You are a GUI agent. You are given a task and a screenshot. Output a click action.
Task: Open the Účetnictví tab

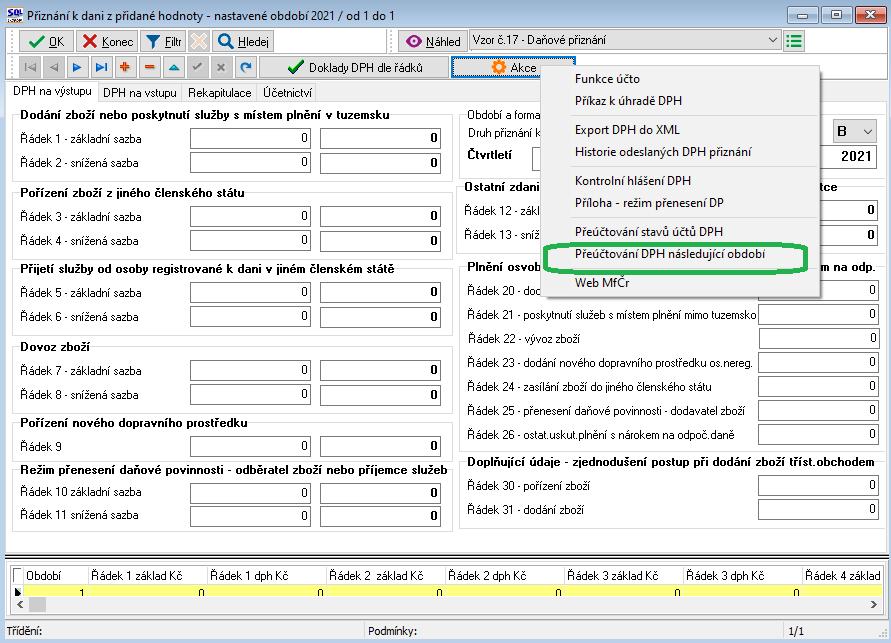pyautogui.click(x=288, y=93)
